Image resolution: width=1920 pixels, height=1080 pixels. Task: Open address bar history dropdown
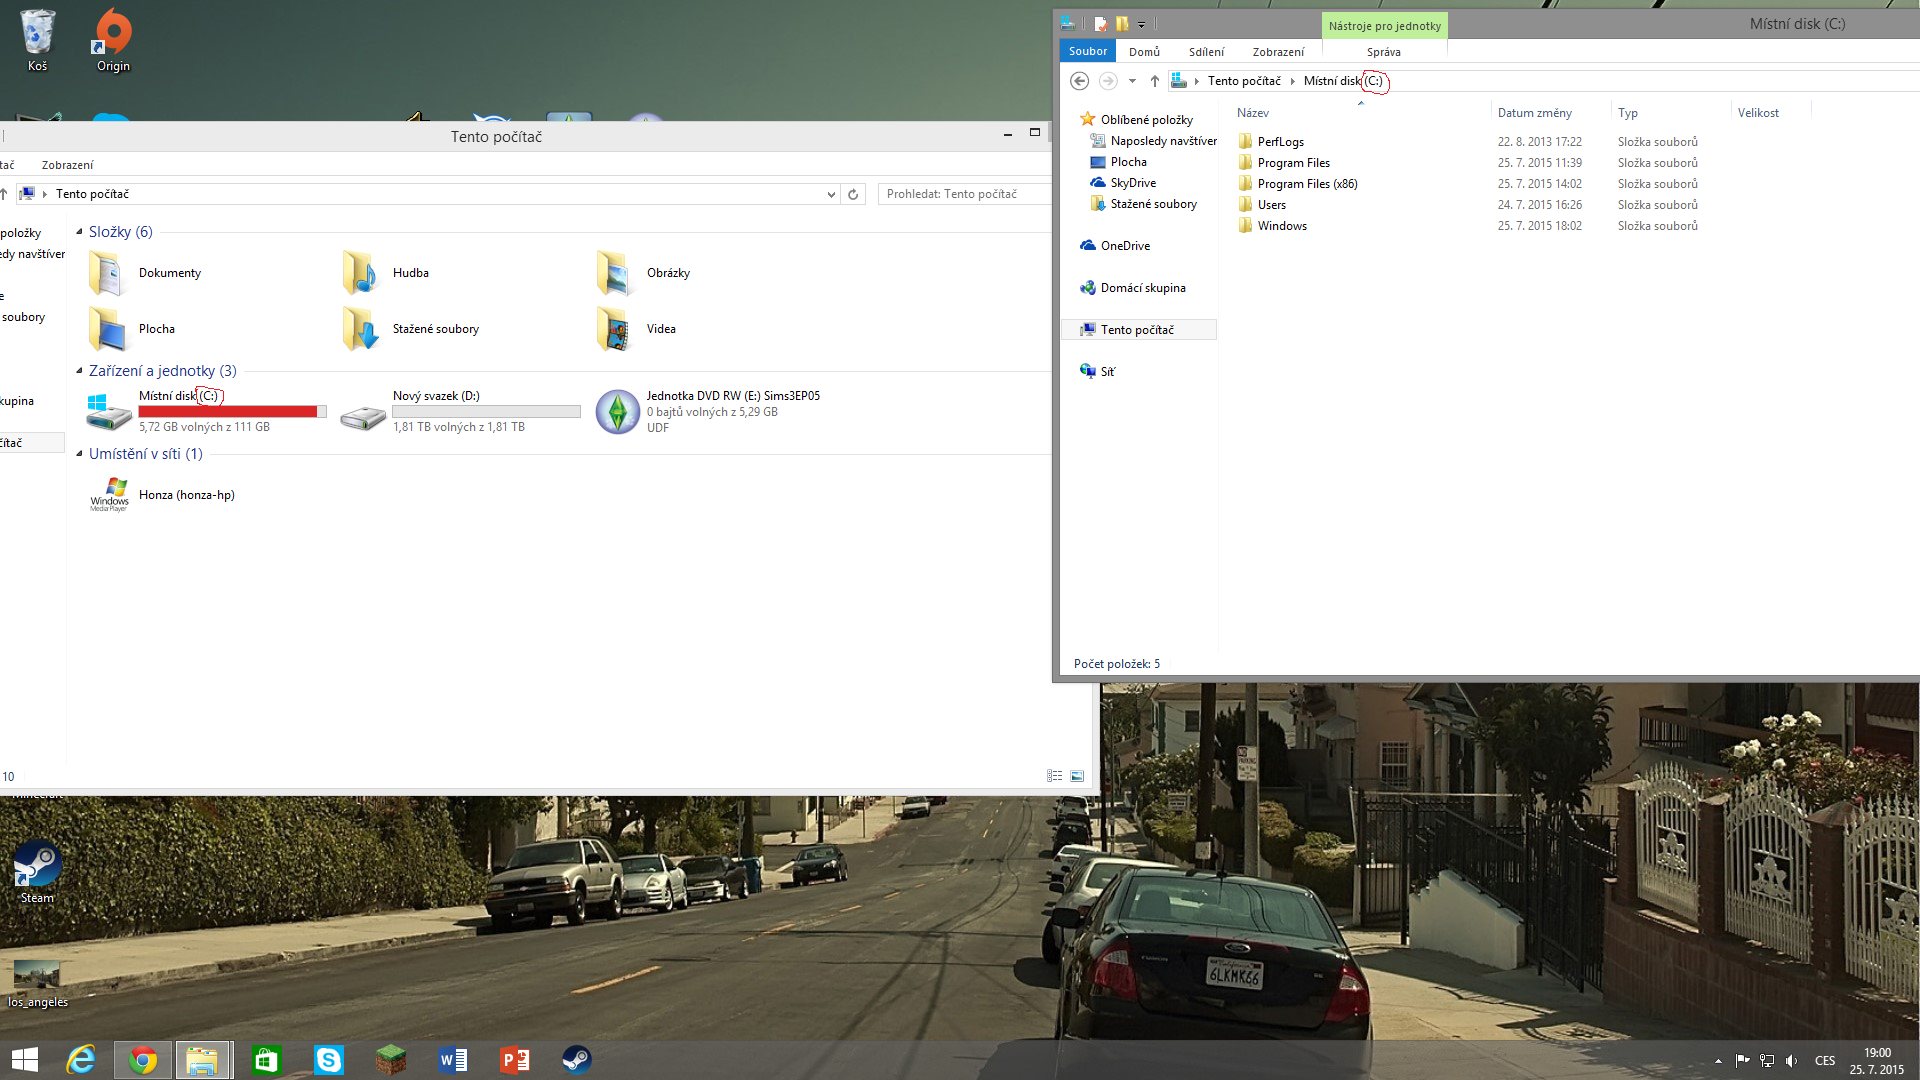[x=831, y=194]
